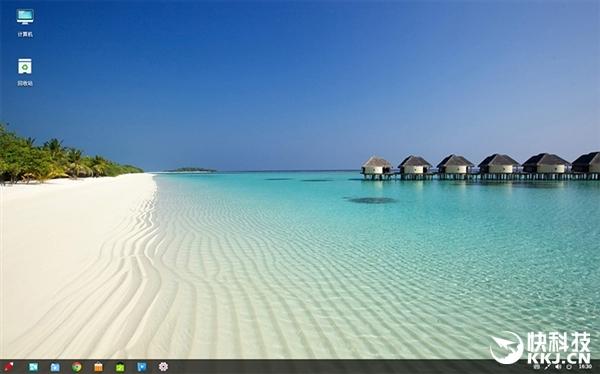Image resolution: width=600 pixels, height=374 pixels.
Task: Open the 16:30 clock in the tray
Action: pyautogui.click(x=585, y=367)
